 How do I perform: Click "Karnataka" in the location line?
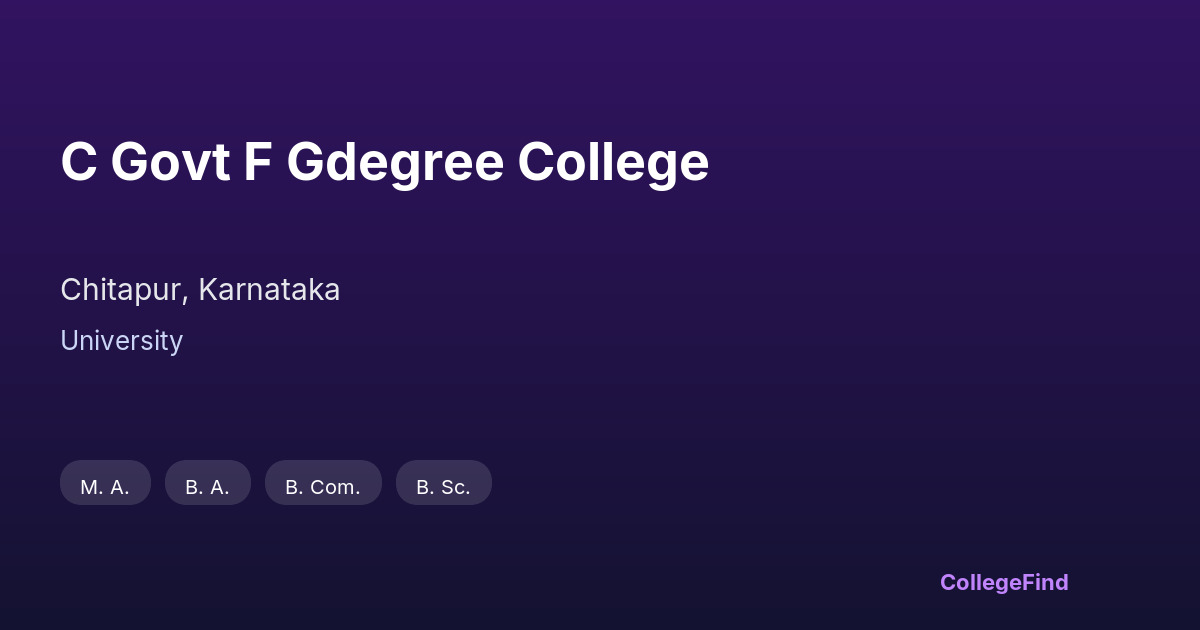tap(269, 290)
